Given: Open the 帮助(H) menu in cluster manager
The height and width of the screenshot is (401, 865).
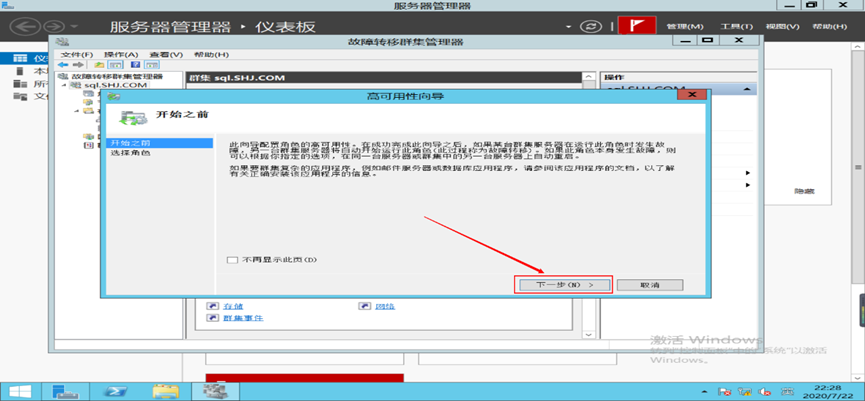Looking at the screenshot, I should 211,55.
